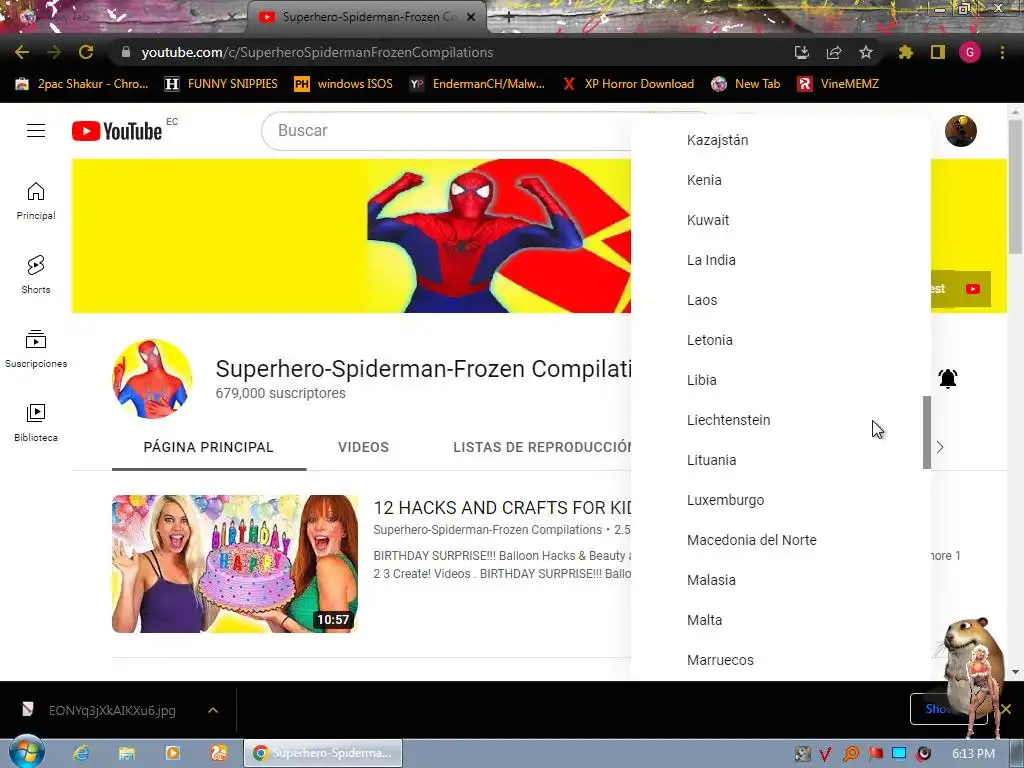Open the Chrome profile avatar G
This screenshot has width=1024, height=768.
(x=970, y=52)
